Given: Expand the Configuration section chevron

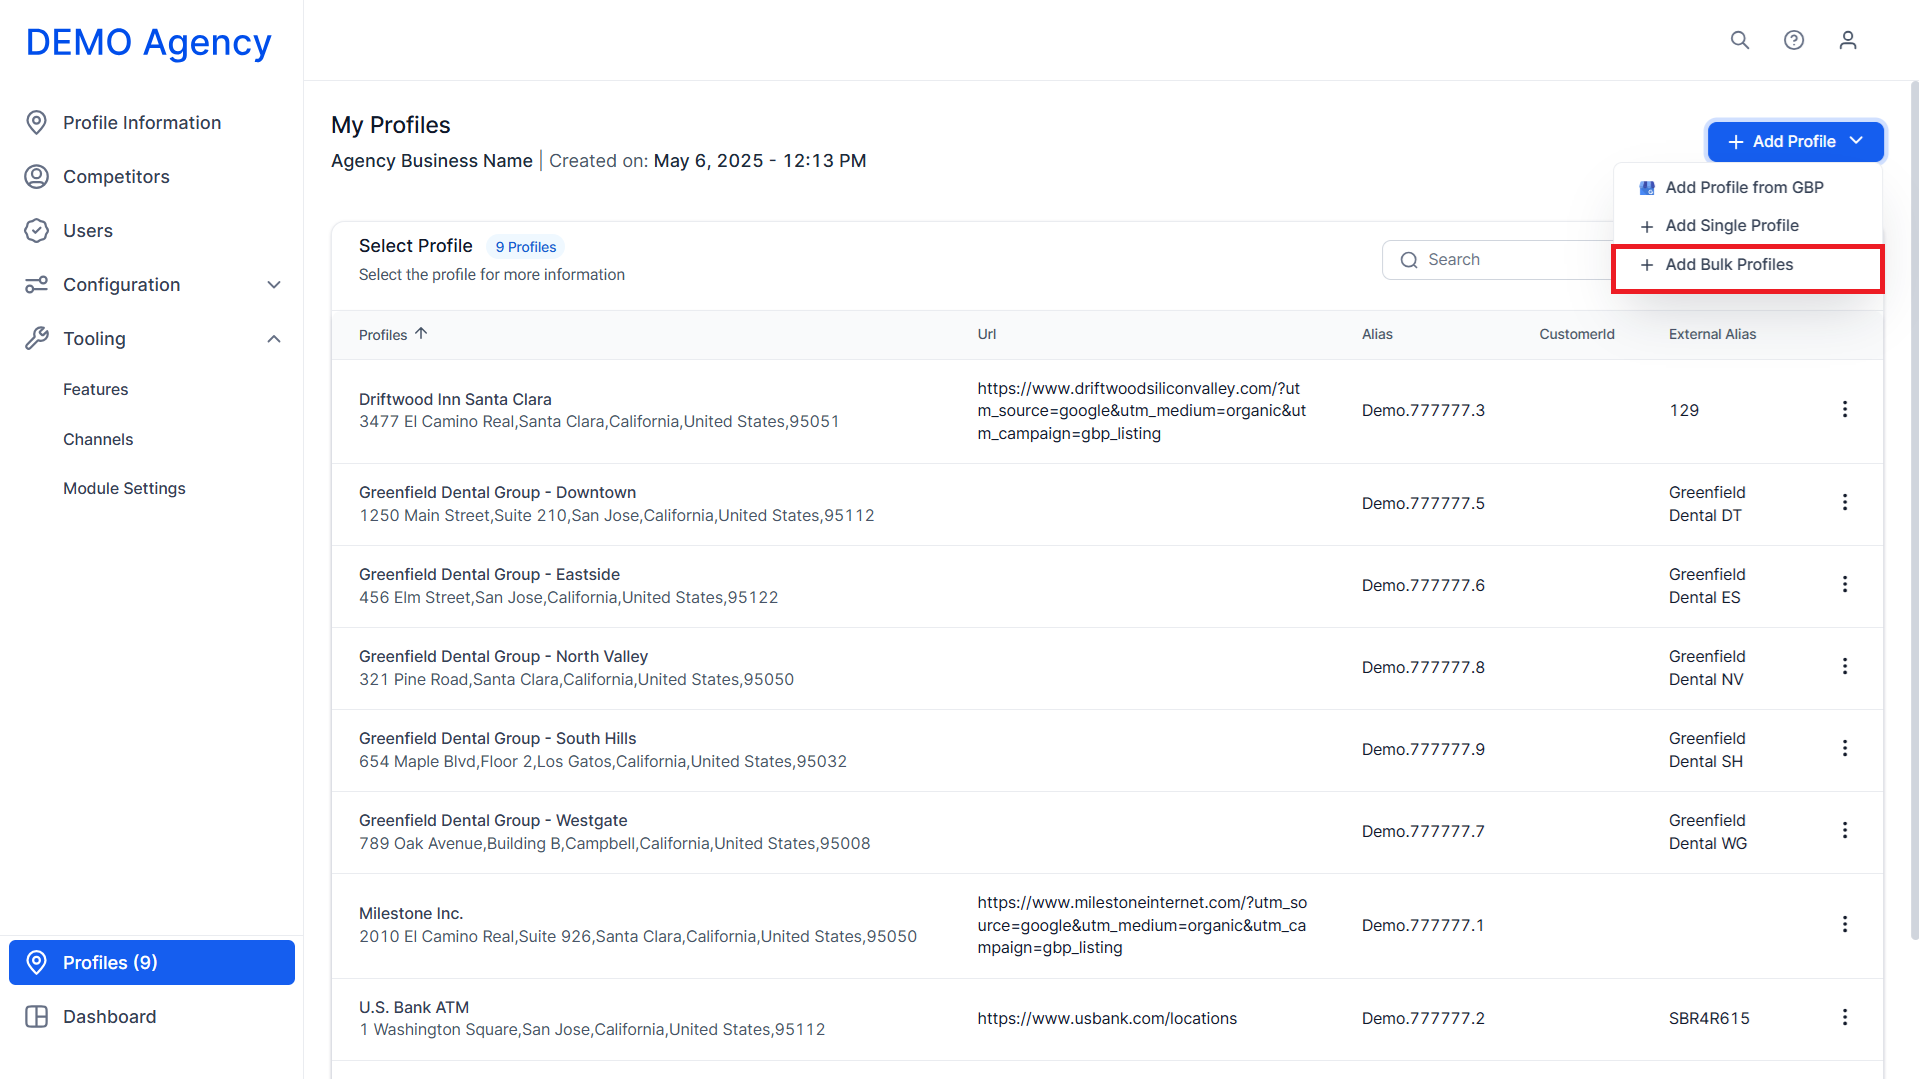Looking at the screenshot, I should 274,285.
